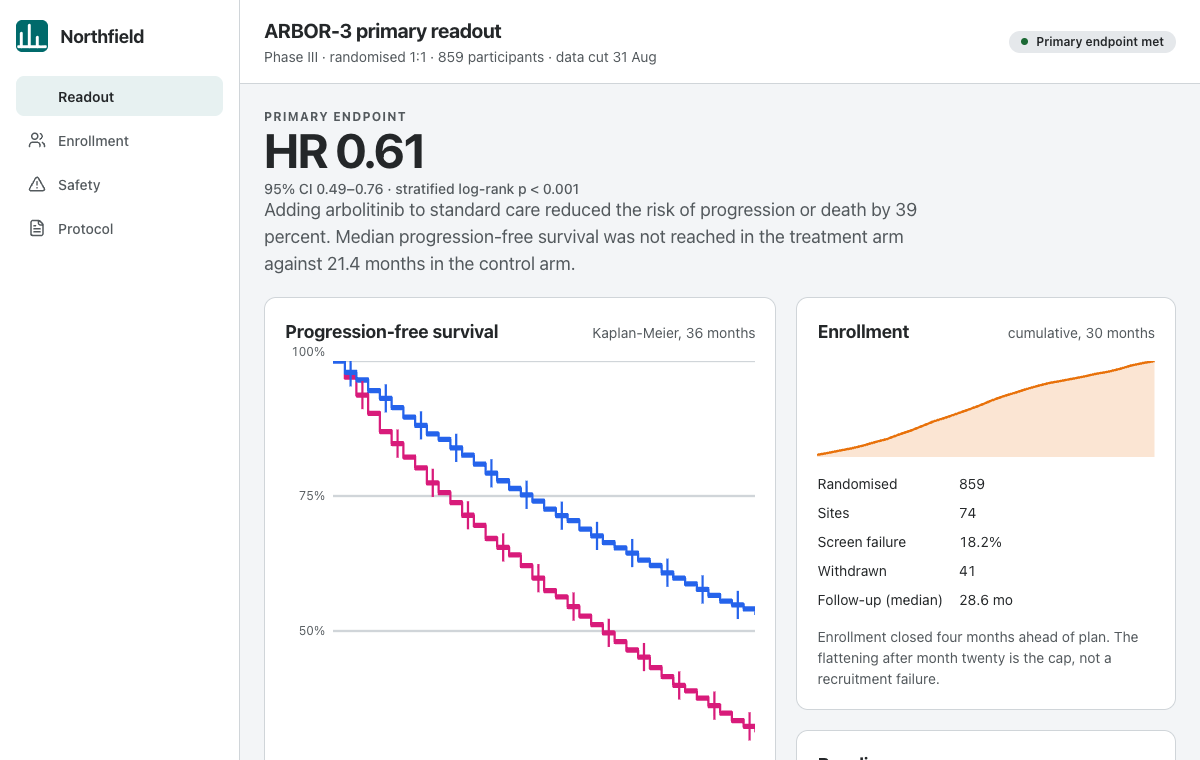The height and width of the screenshot is (760, 1200).
Task: Click the '95% CI 0.49–0.76' statistics line
Action: [x=422, y=189]
